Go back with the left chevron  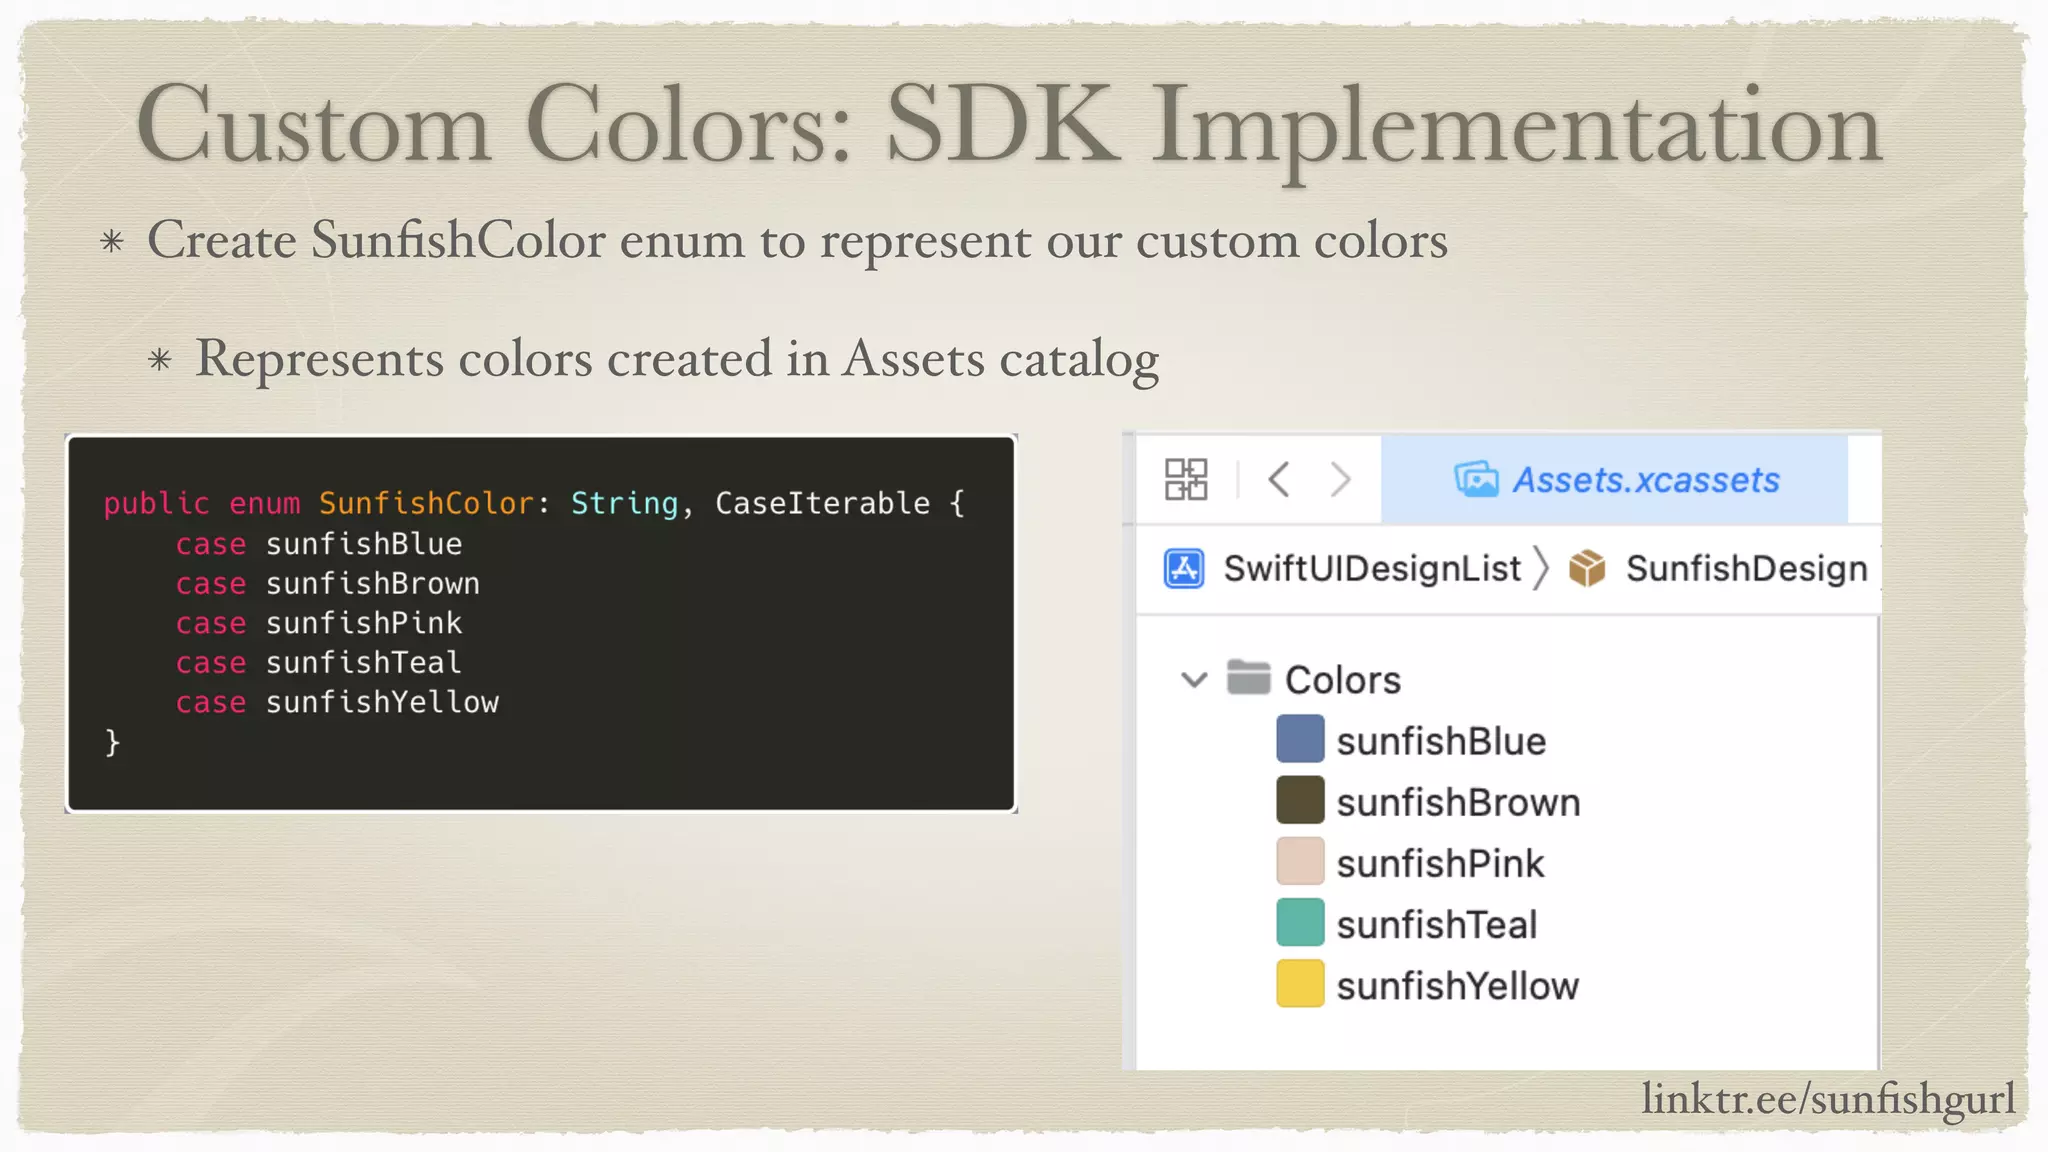click(1279, 479)
